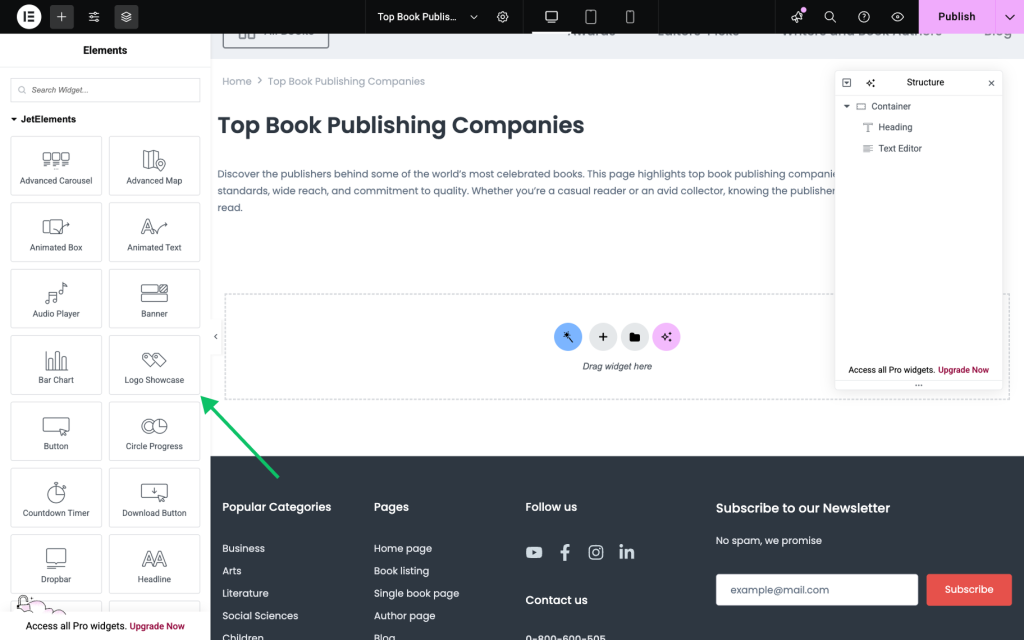The image size is (1024, 640).
Task: Click Upgrade Now in the Elements panel
Action: [157, 626]
